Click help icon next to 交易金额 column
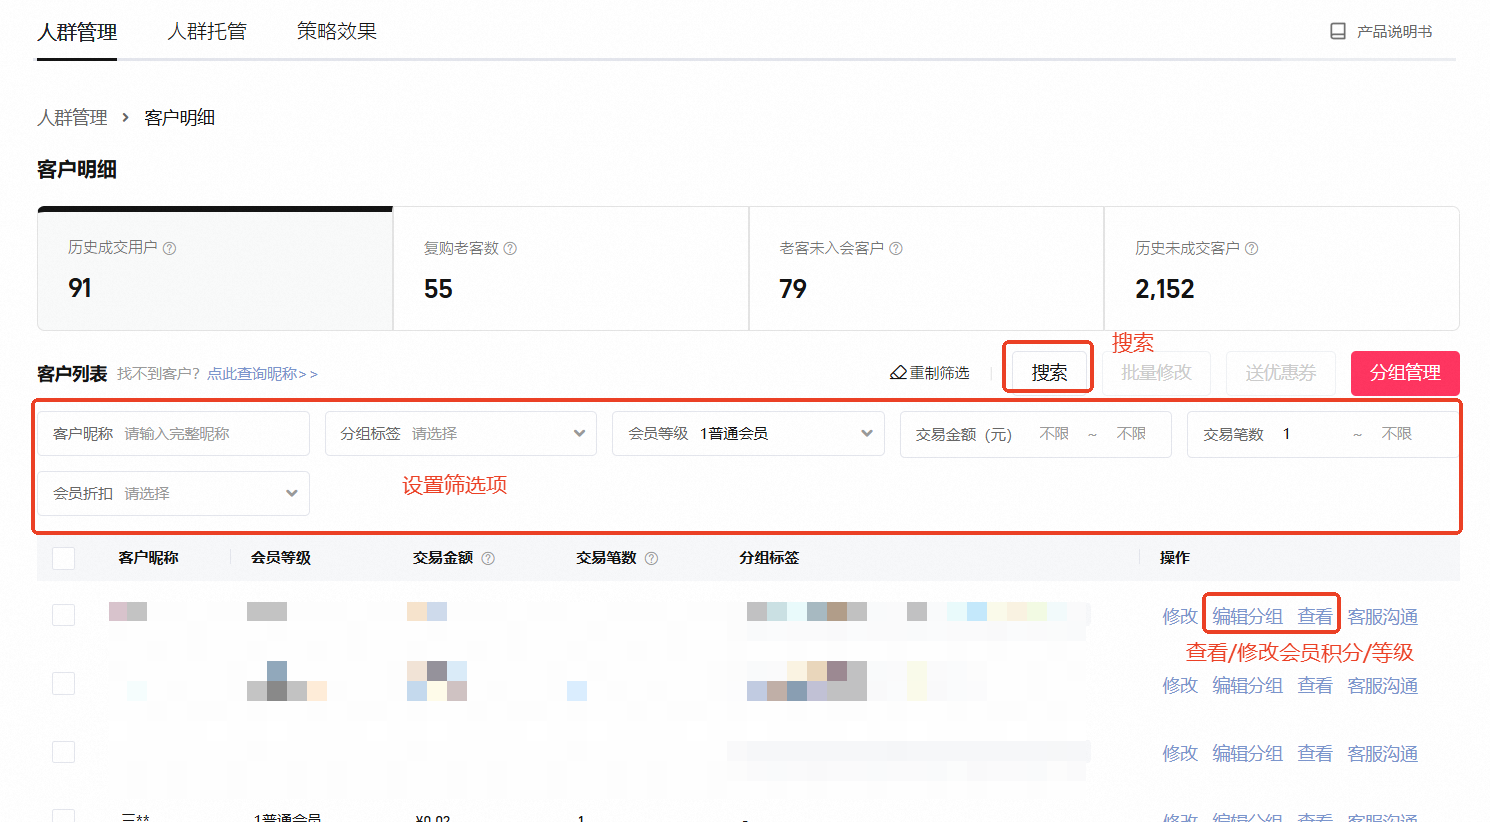The image size is (1490, 822). point(488,558)
